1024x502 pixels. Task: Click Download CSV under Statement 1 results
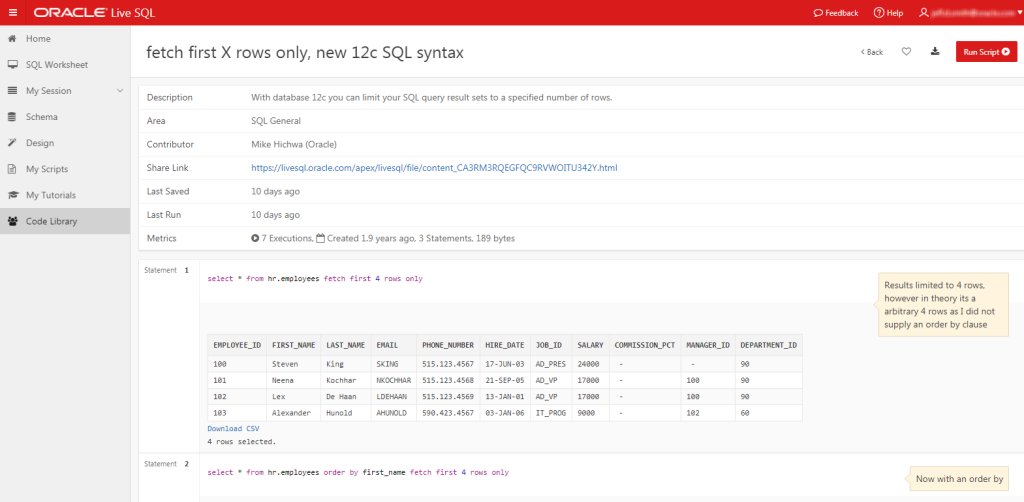[233, 429]
